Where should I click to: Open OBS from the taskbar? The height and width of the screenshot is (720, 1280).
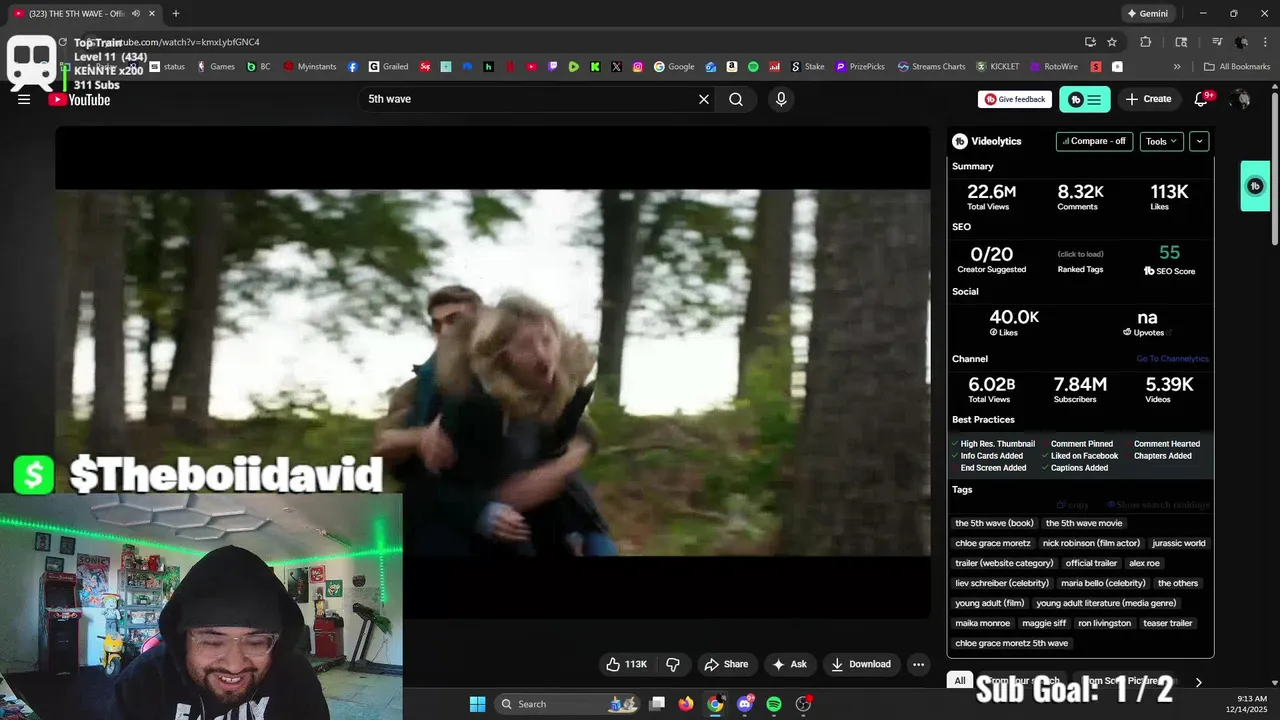(x=803, y=704)
